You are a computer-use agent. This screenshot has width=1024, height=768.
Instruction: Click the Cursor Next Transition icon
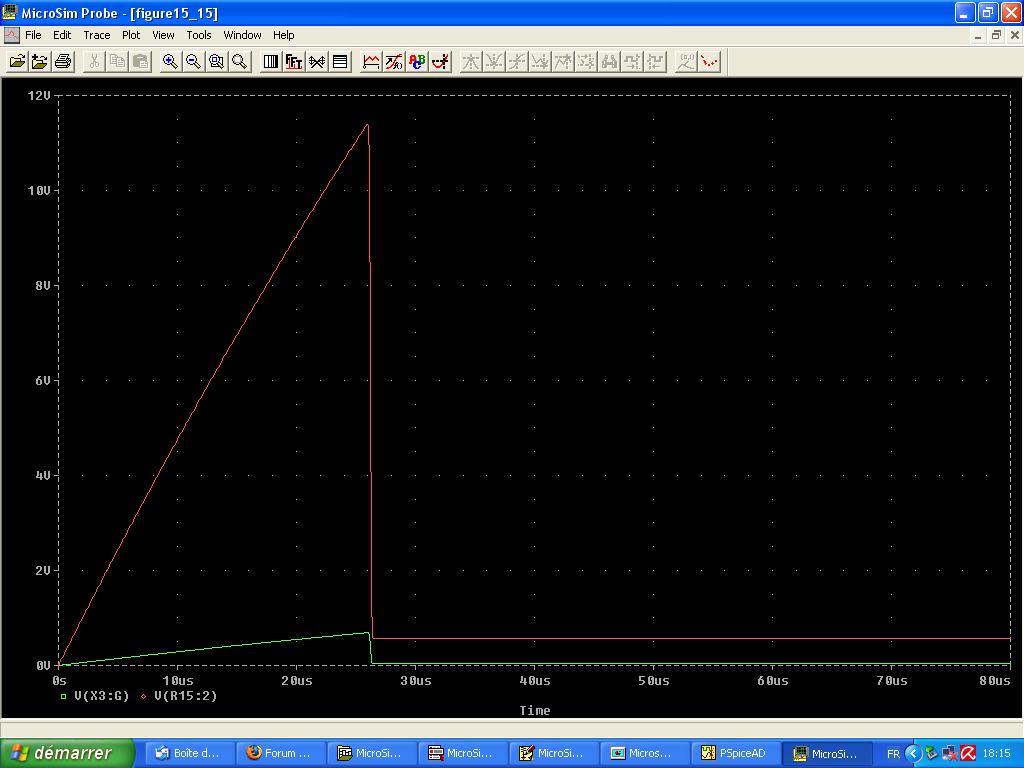tap(633, 61)
